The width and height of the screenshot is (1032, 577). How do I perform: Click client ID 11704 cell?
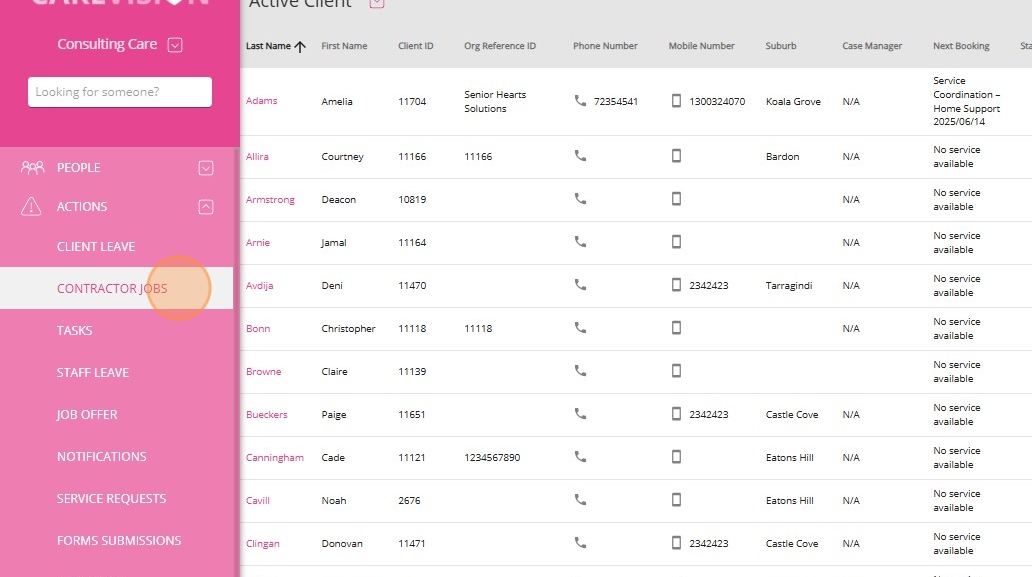pos(412,101)
